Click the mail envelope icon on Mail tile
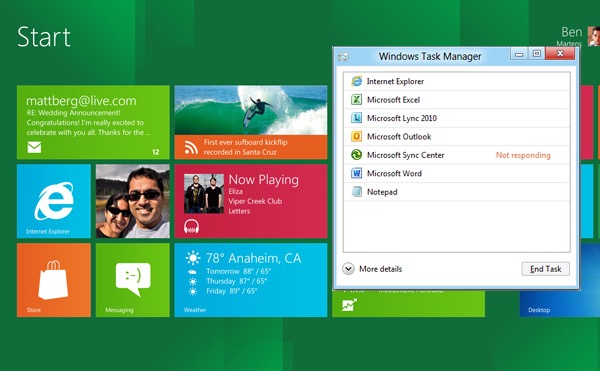Screen dimensions: 600x371 (x=34, y=147)
